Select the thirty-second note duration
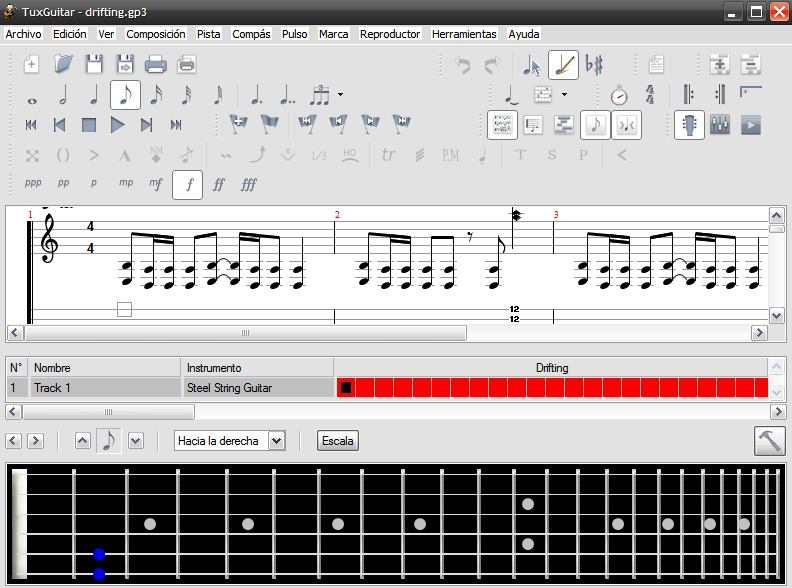This screenshot has height=588, width=792. 187,95
